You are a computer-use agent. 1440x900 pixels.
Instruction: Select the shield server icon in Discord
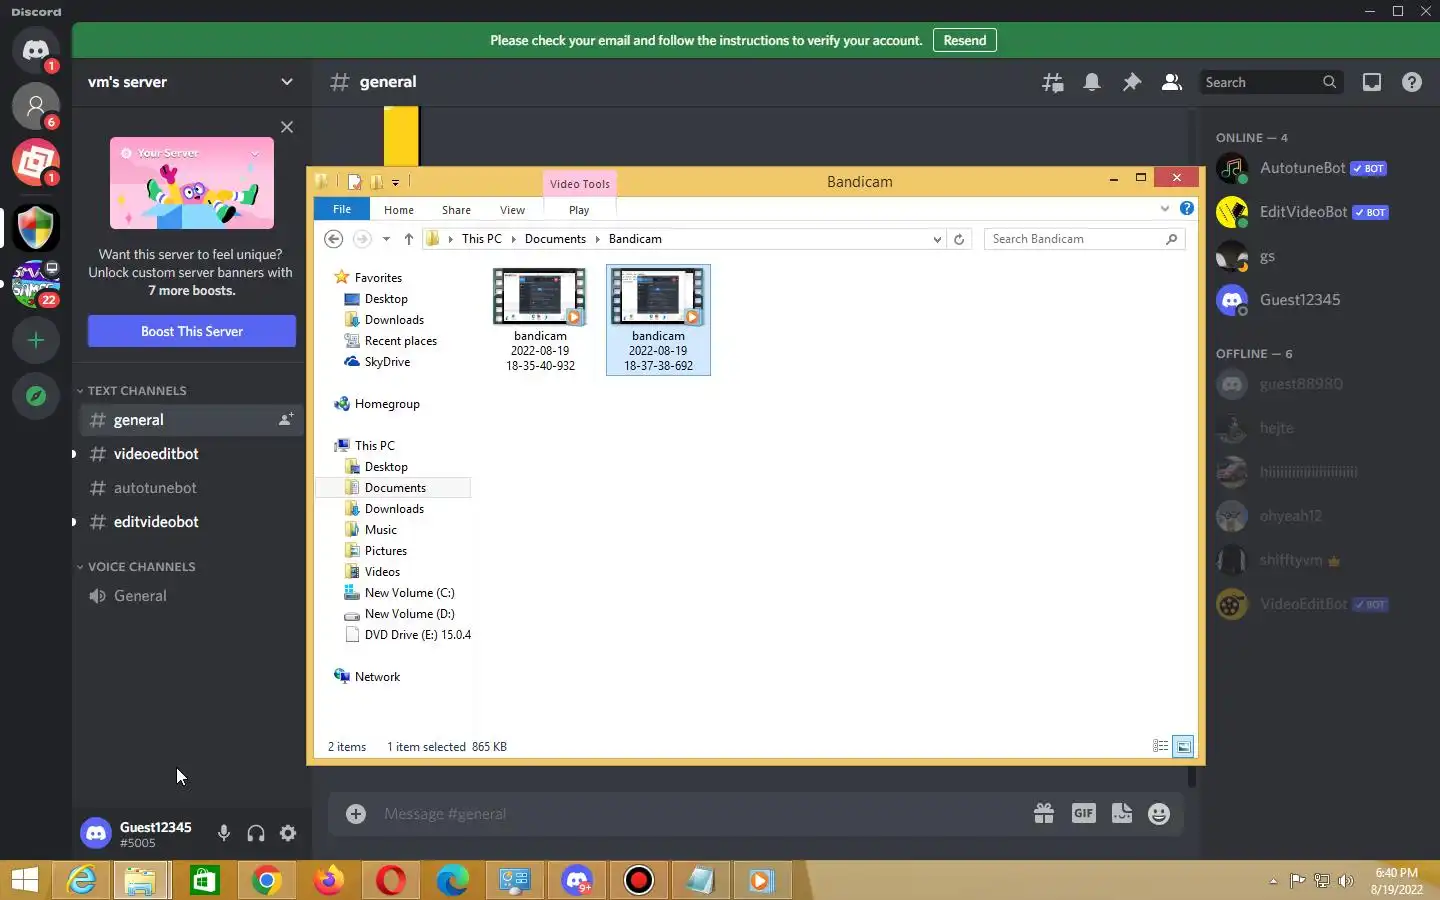coord(36,228)
